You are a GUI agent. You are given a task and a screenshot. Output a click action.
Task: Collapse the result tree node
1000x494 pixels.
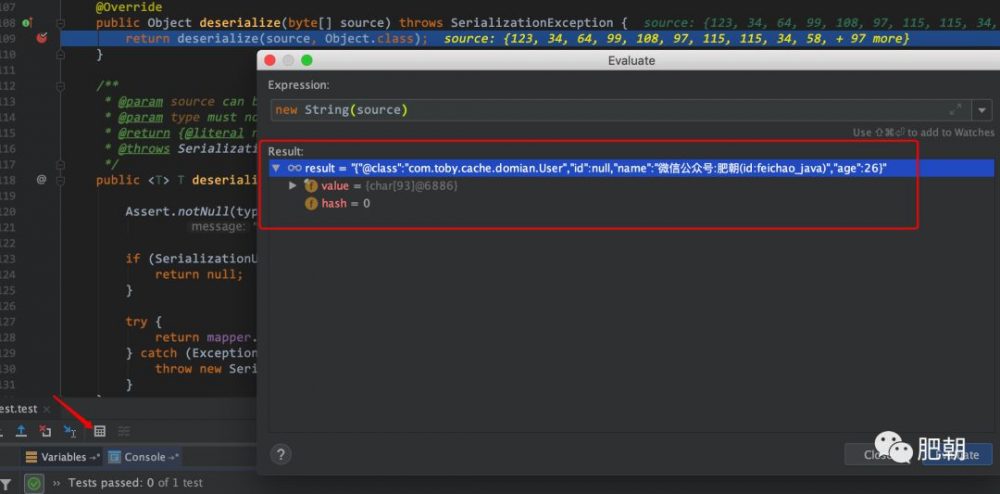(x=276, y=168)
